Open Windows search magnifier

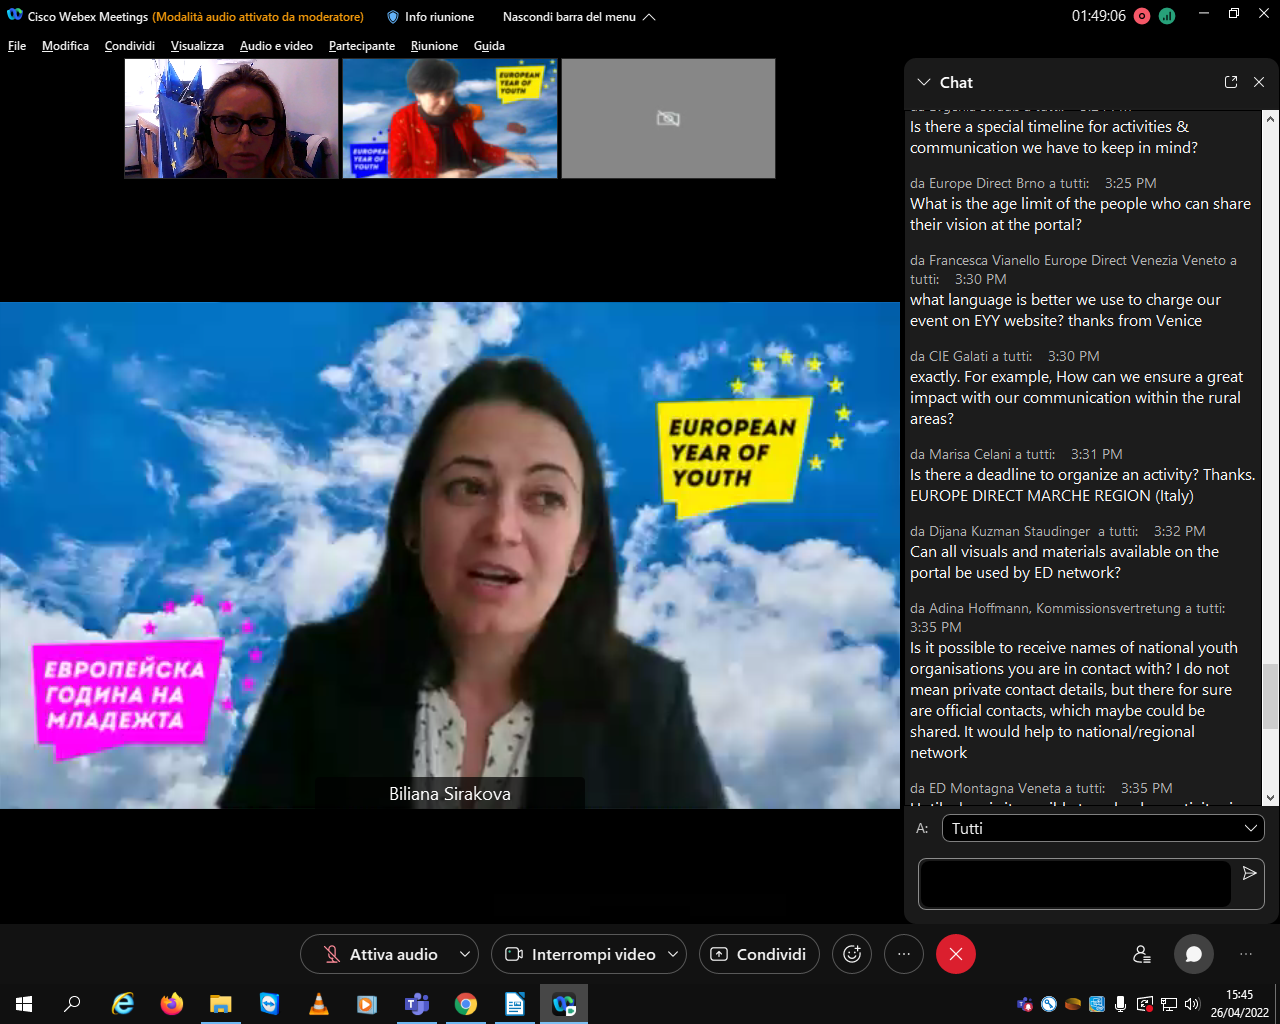click(x=72, y=1004)
